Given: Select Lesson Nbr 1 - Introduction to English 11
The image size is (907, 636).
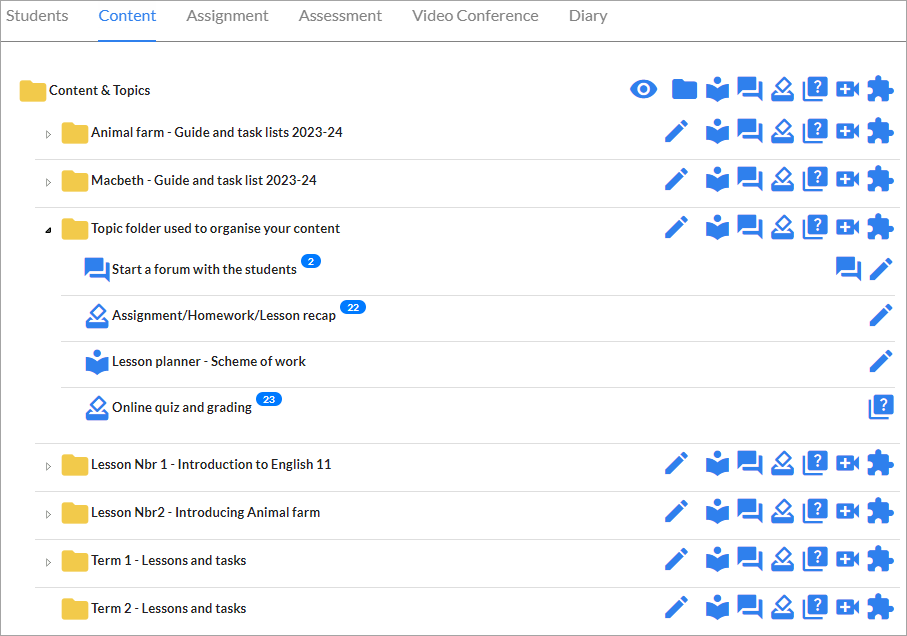Looking at the screenshot, I should pyautogui.click(x=211, y=464).
